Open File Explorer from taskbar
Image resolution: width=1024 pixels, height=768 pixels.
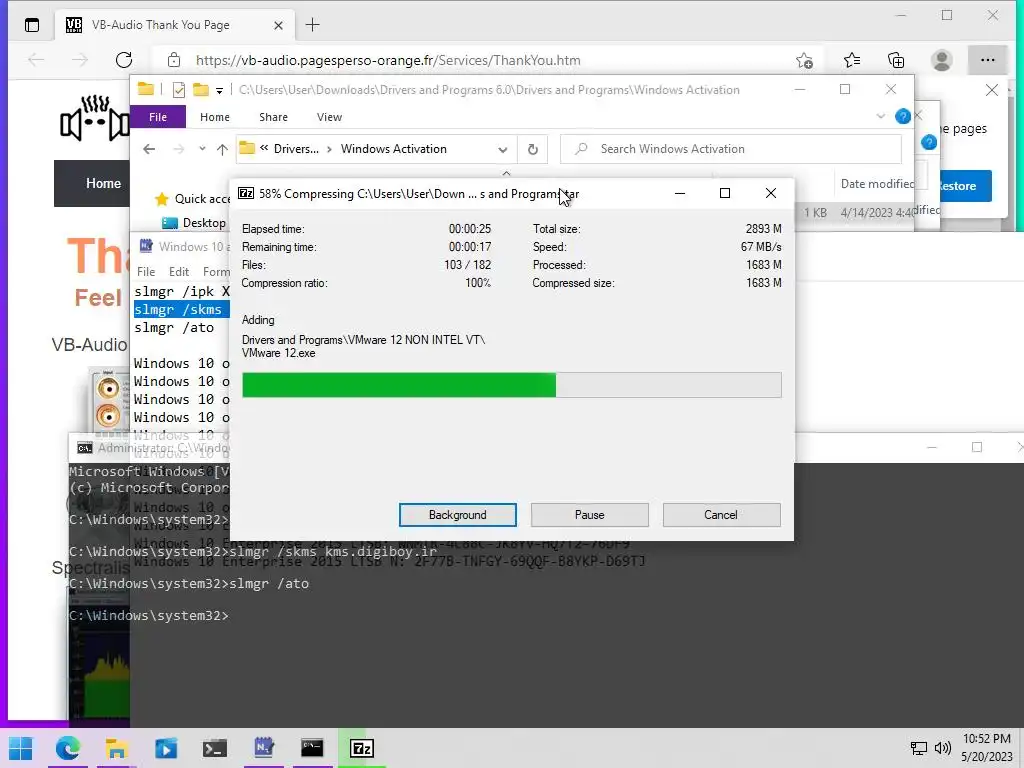117,748
